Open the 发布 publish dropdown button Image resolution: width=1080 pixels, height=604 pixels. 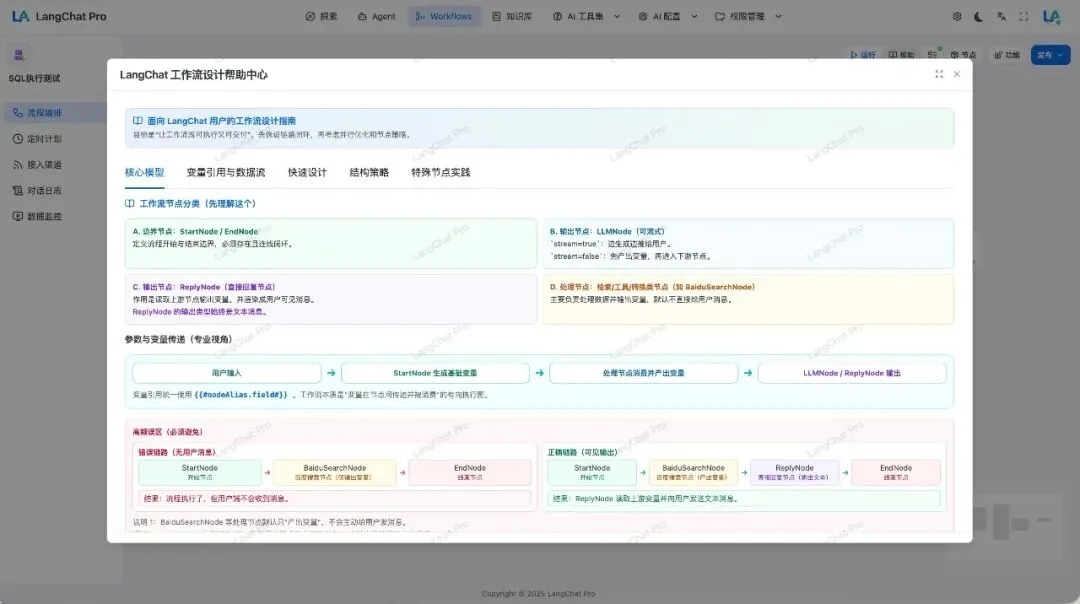(x=1050, y=54)
